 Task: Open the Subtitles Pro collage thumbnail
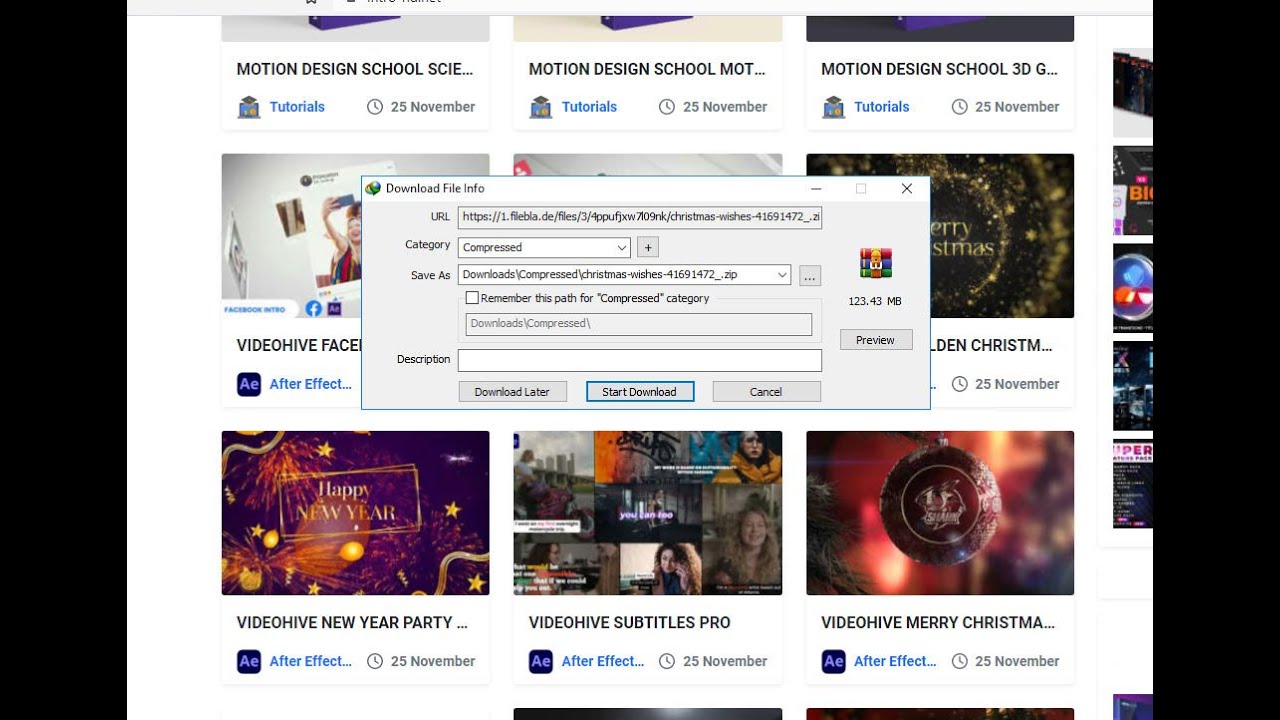click(647, 513)
